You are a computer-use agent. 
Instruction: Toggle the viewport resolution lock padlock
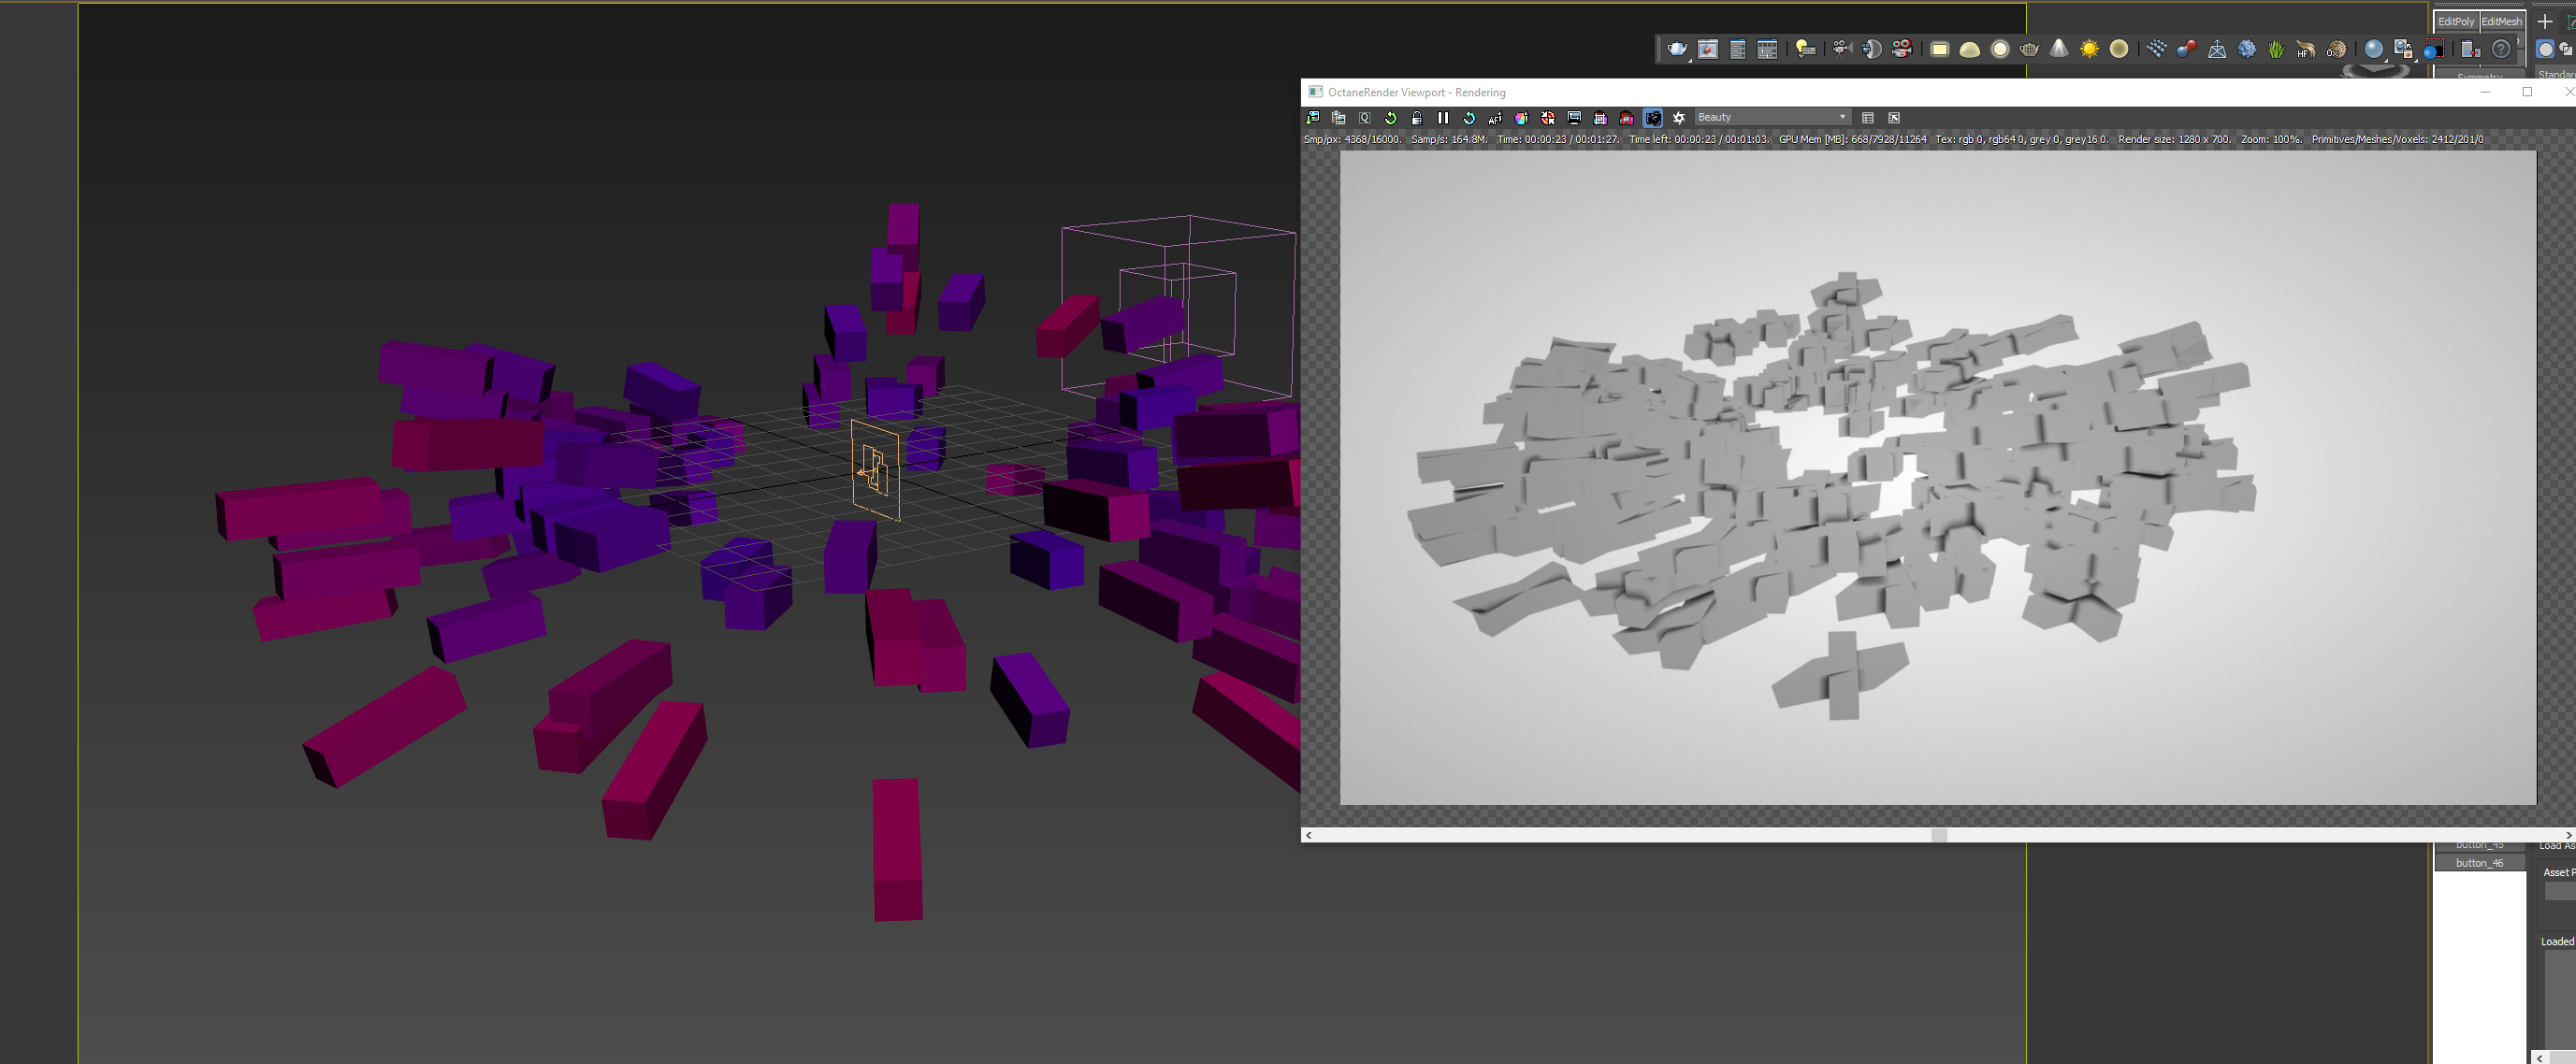tap(1417, 118)
